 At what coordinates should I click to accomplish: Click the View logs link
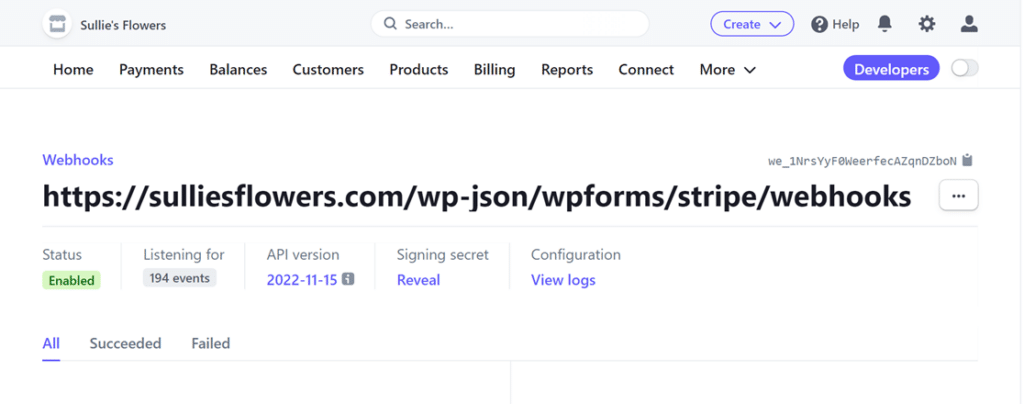tap(563, 280)
